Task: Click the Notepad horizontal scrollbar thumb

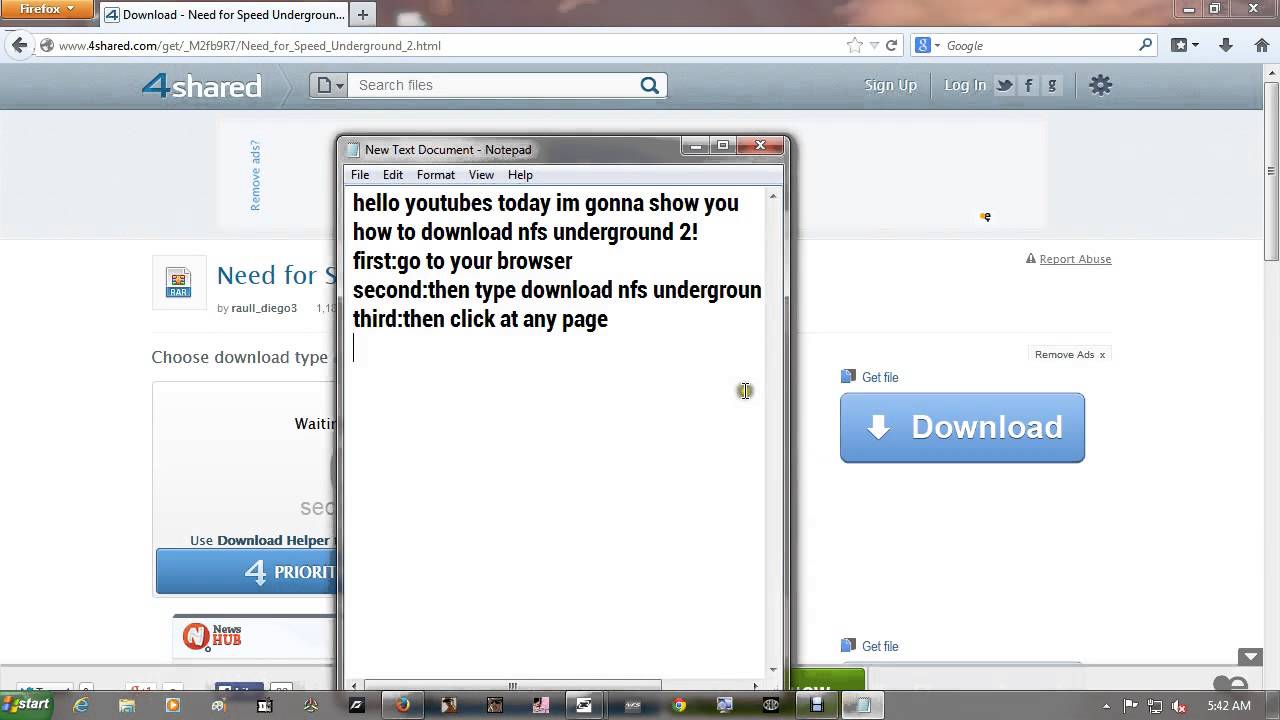Action: pyautogui.click(x=513, y=685)
